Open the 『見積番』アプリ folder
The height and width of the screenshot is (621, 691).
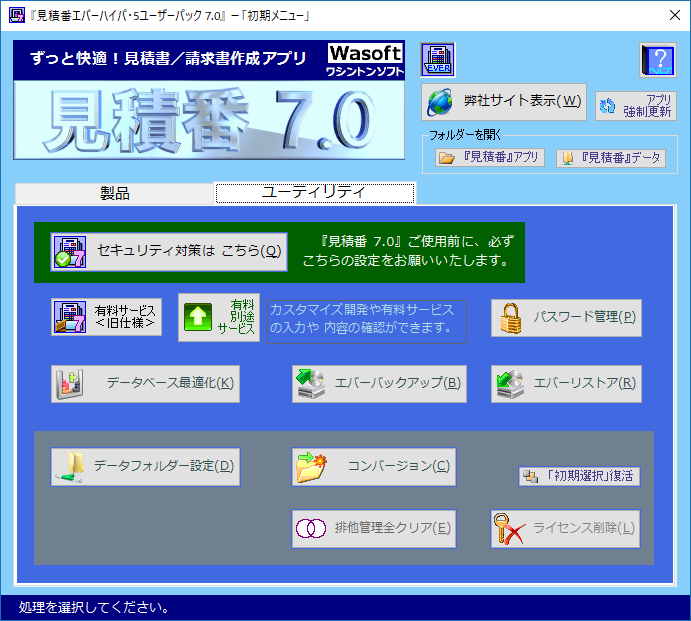pyautogui.click(x=490, y=158)
